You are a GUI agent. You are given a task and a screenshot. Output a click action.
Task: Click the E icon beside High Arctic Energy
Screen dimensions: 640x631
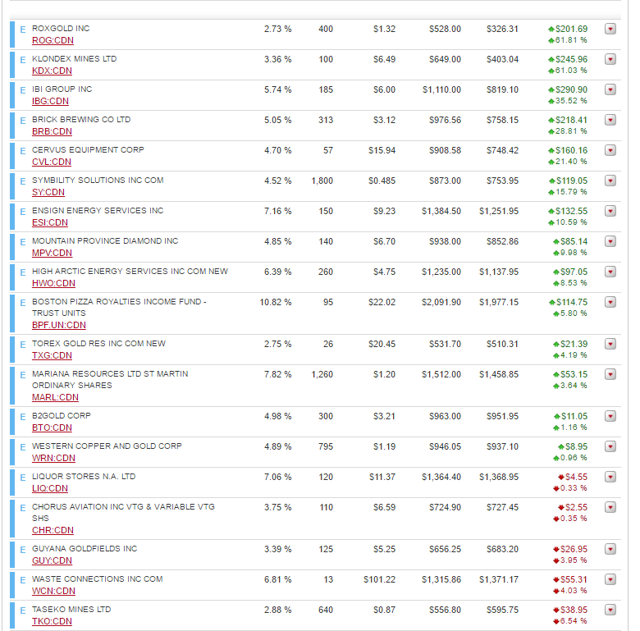pos(23,272)
